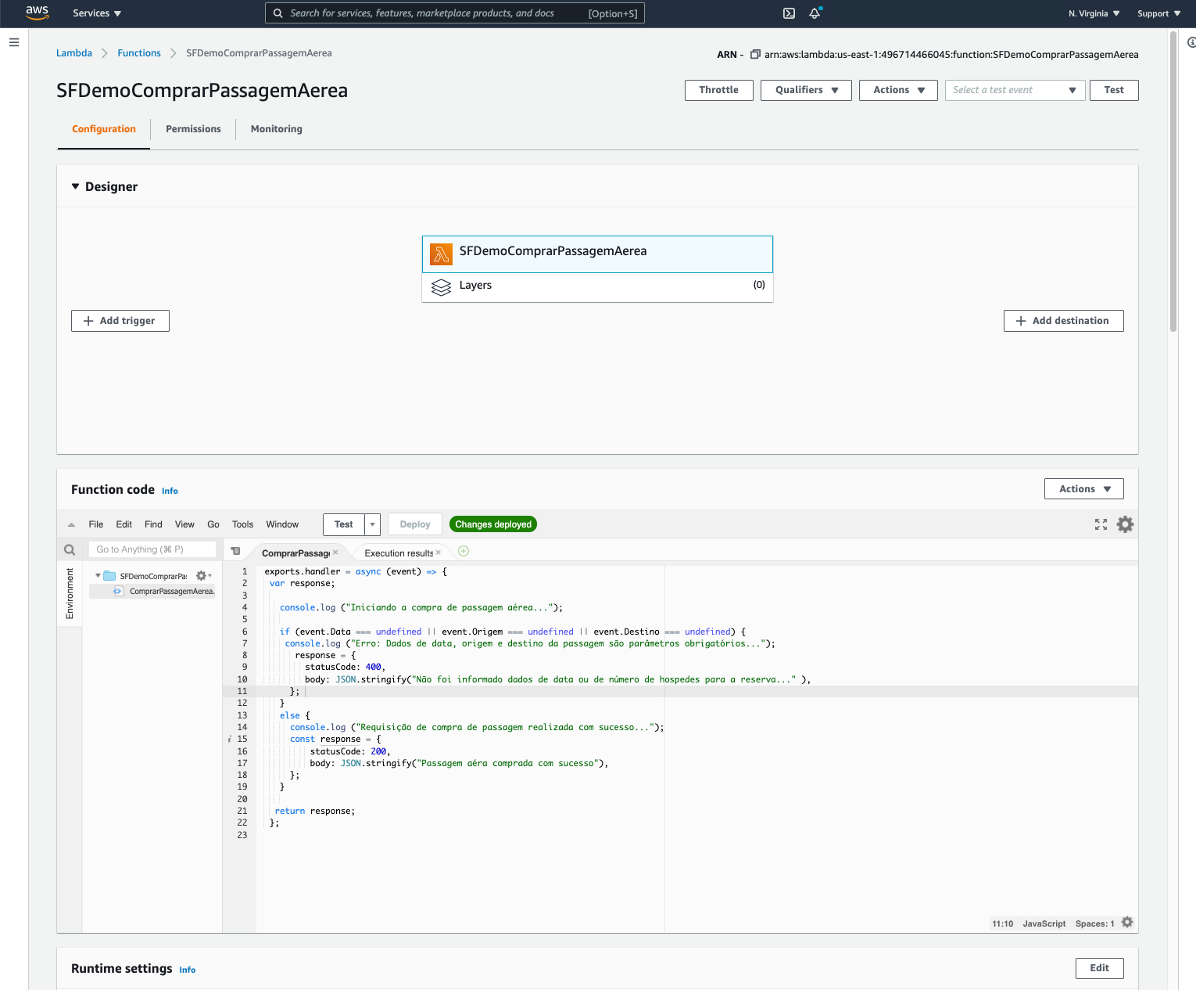Switch to the Monitoring tab

pyautogui.click(x=276, y=129)
